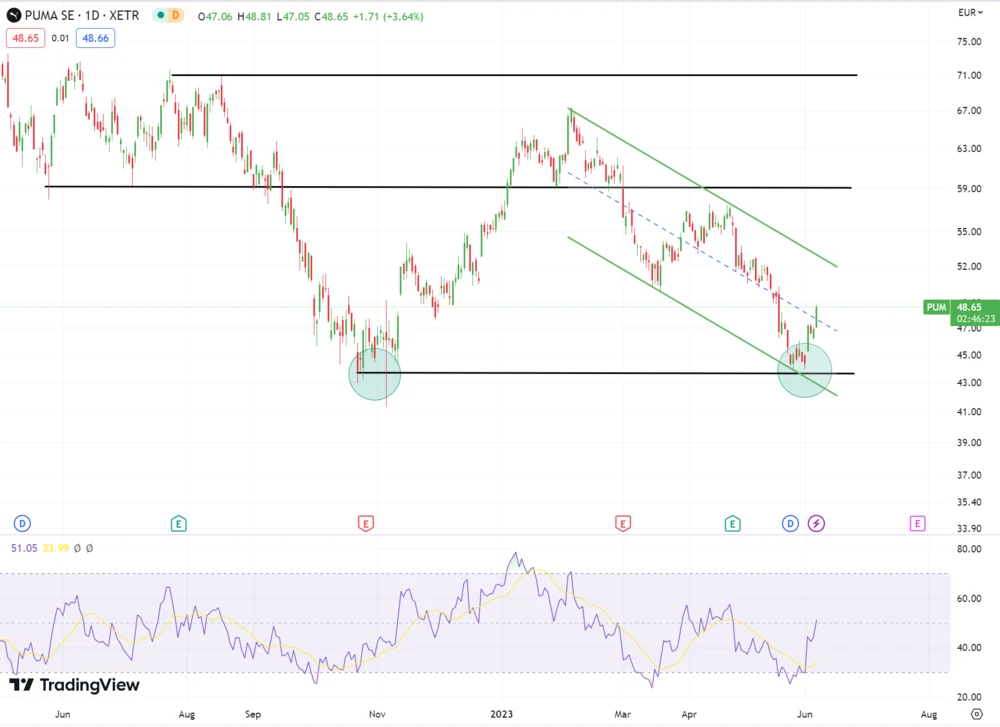Click the purple RSI value 51.05
The width and height of the screenshot is (1000, 727).
(24, 548)
